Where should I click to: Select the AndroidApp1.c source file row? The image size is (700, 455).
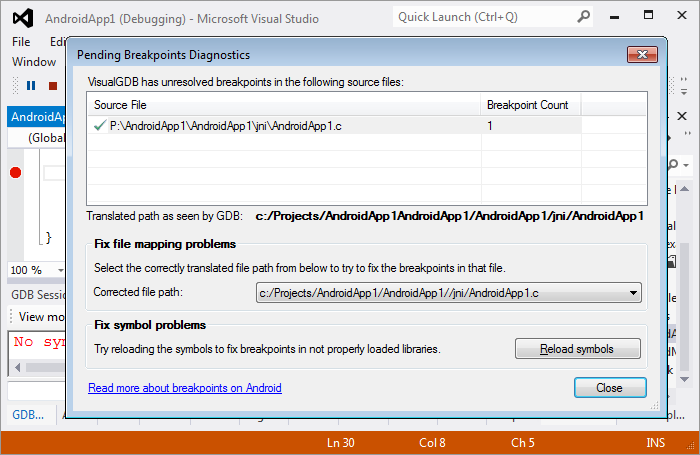point(335,126)
